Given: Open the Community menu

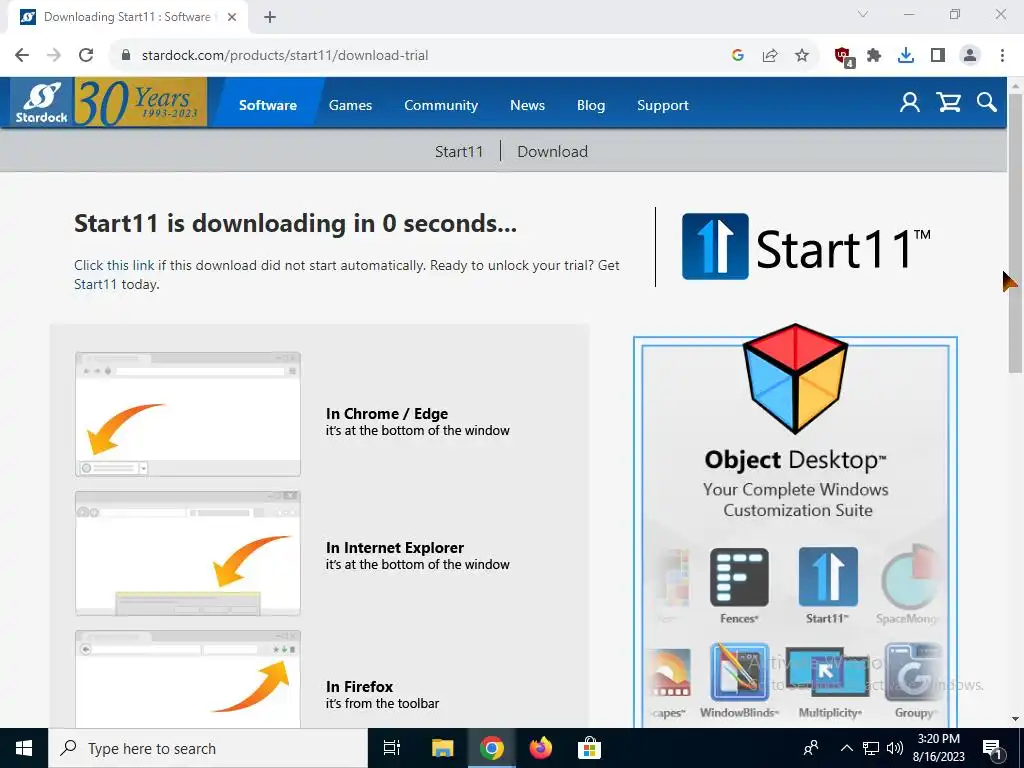Looking at the screenshot, I should 441,105.
